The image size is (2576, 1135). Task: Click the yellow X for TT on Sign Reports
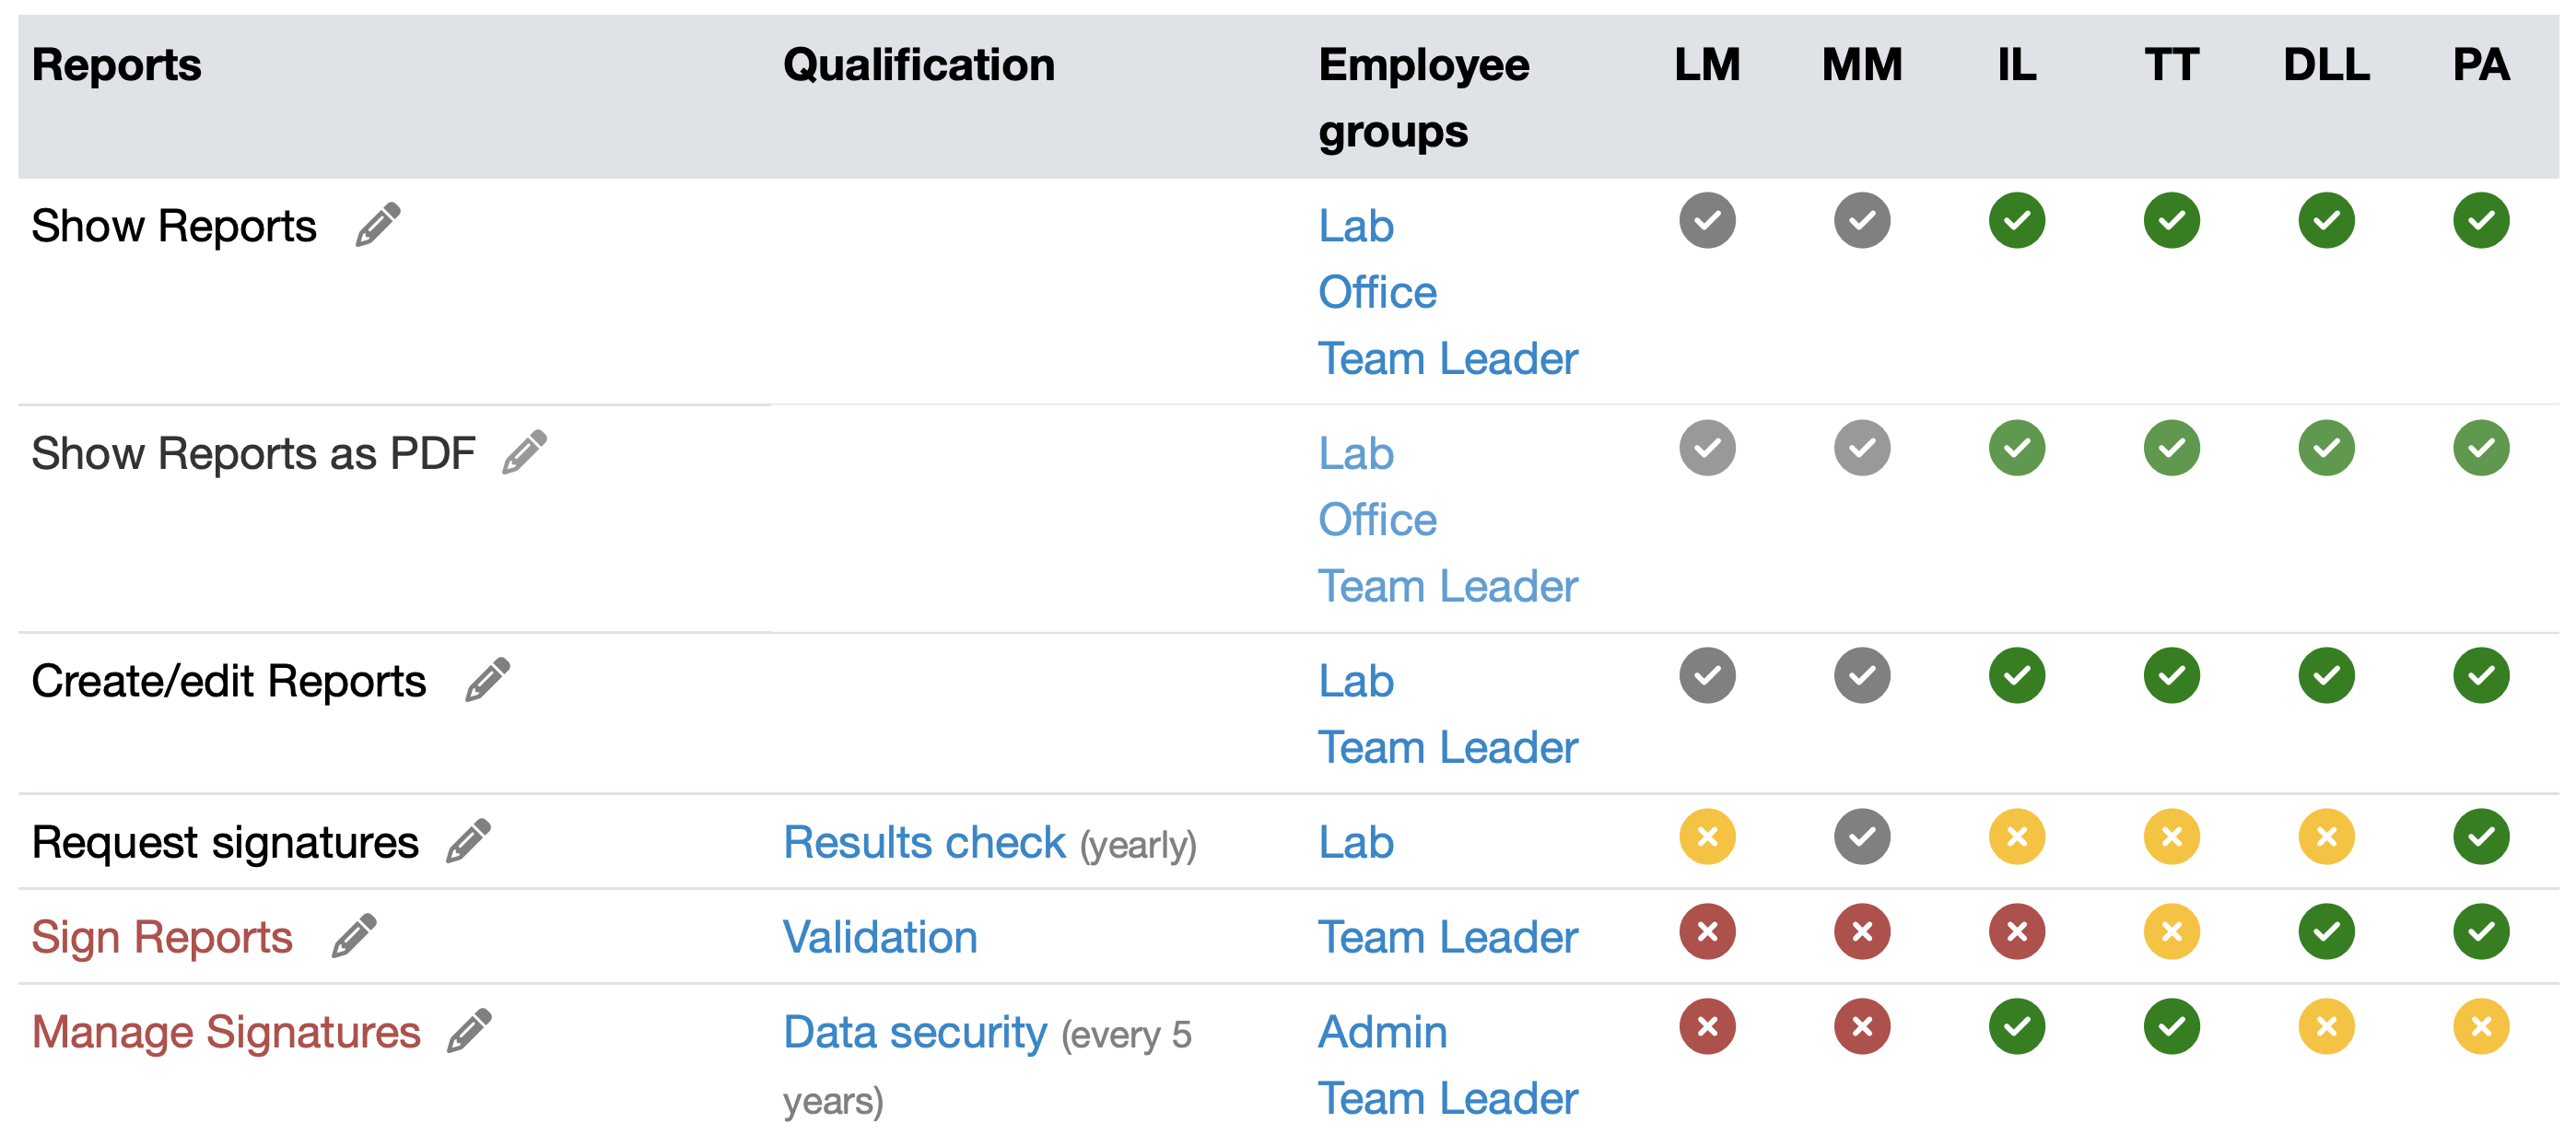[2171, 931]
